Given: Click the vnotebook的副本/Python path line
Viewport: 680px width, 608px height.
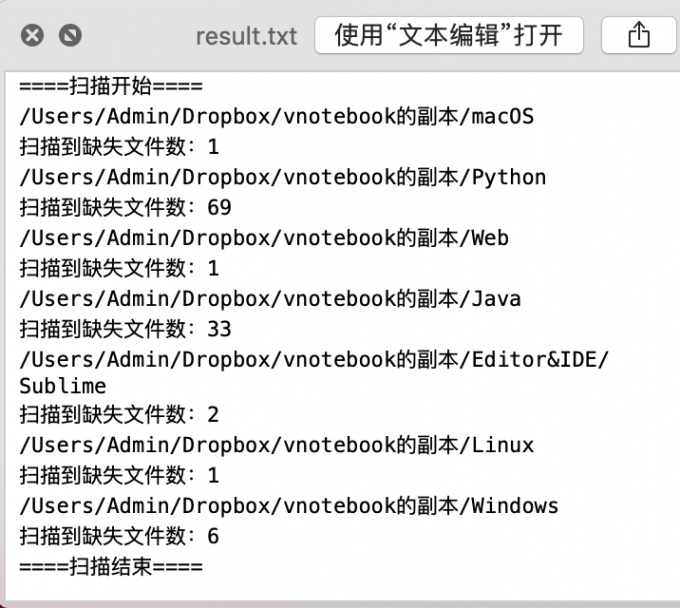Looking at the screenshot, I should [283, 177].
